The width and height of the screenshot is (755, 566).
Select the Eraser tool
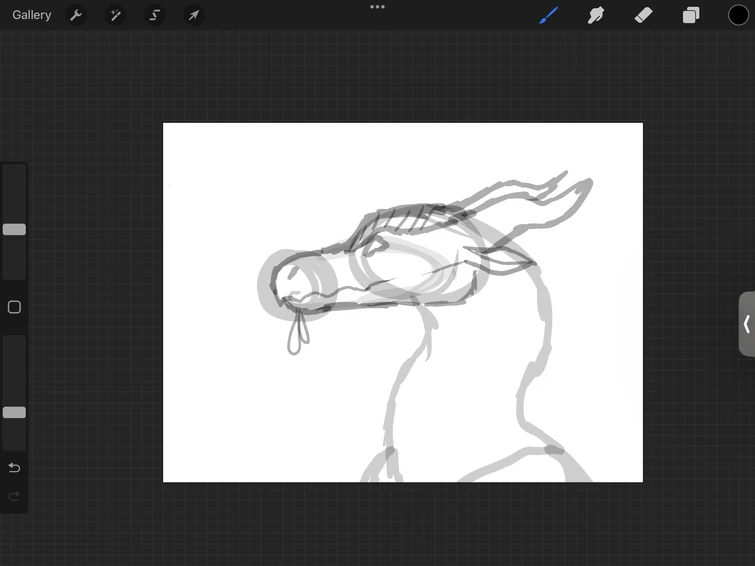(644, 15)
